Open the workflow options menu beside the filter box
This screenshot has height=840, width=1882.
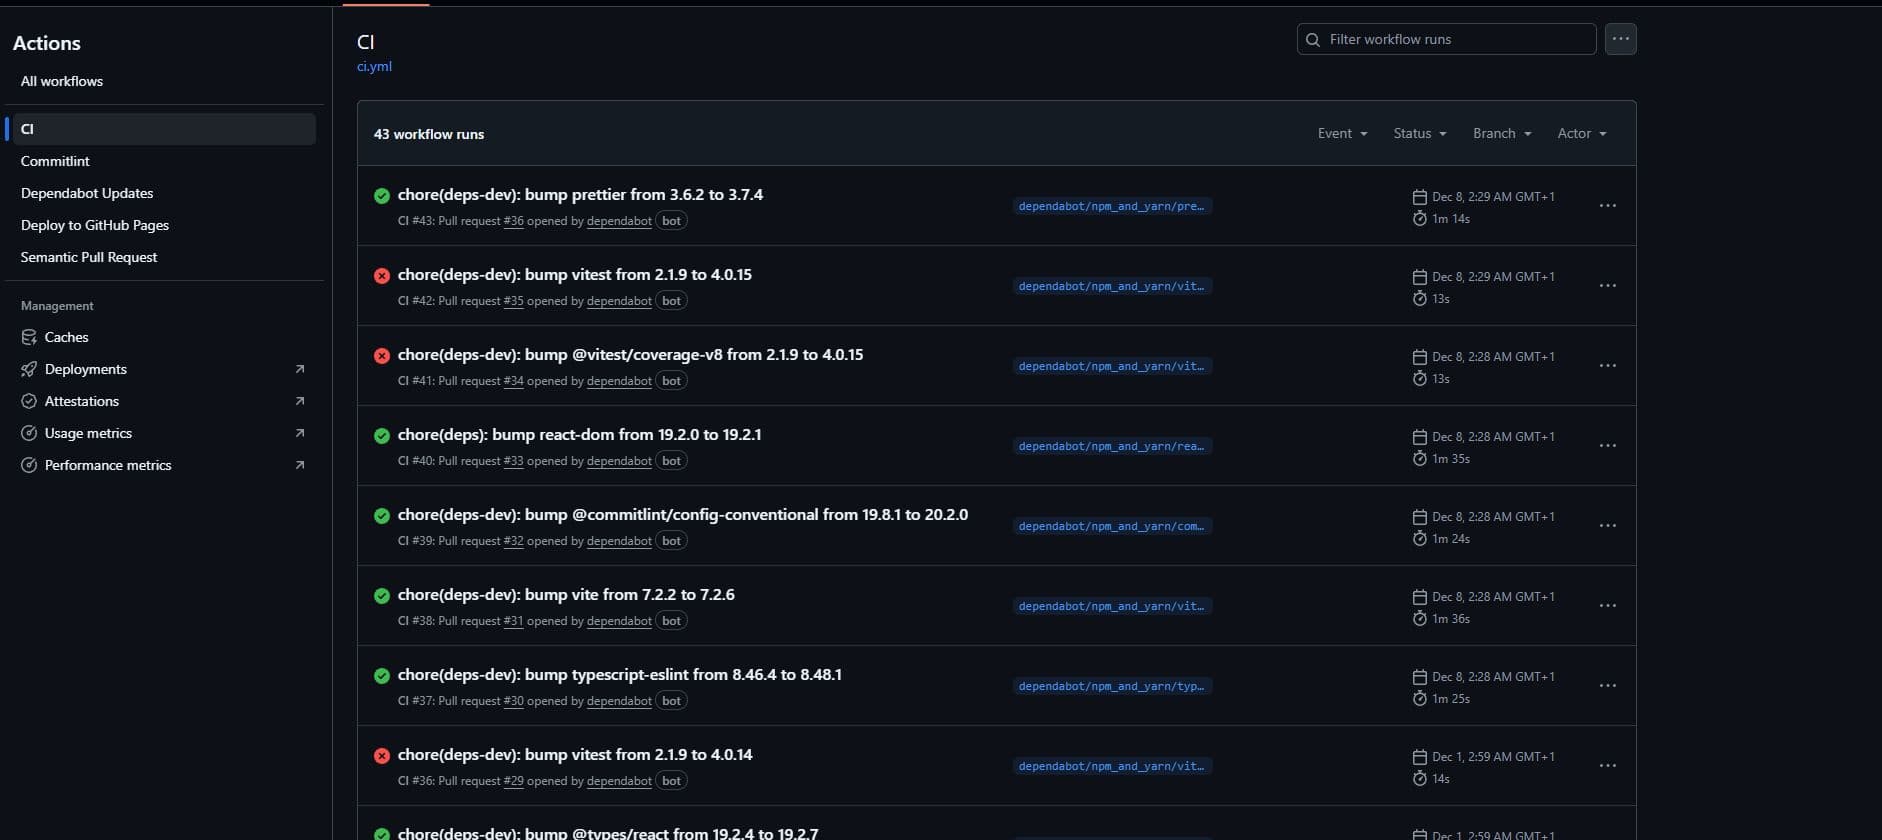pos(1620,39)
